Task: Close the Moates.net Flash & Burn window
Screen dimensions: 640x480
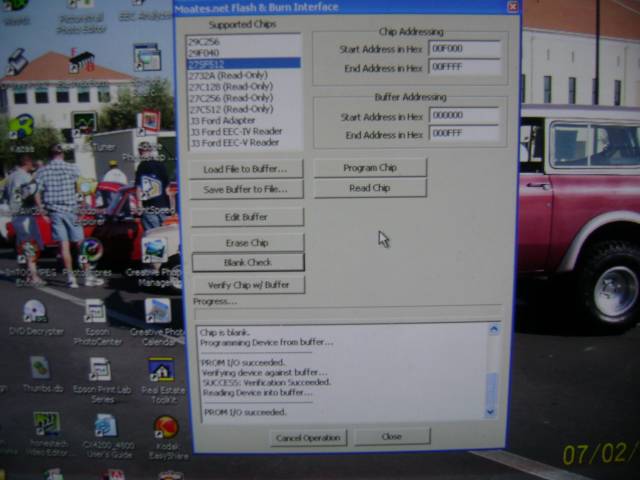Action: (513, 7)
